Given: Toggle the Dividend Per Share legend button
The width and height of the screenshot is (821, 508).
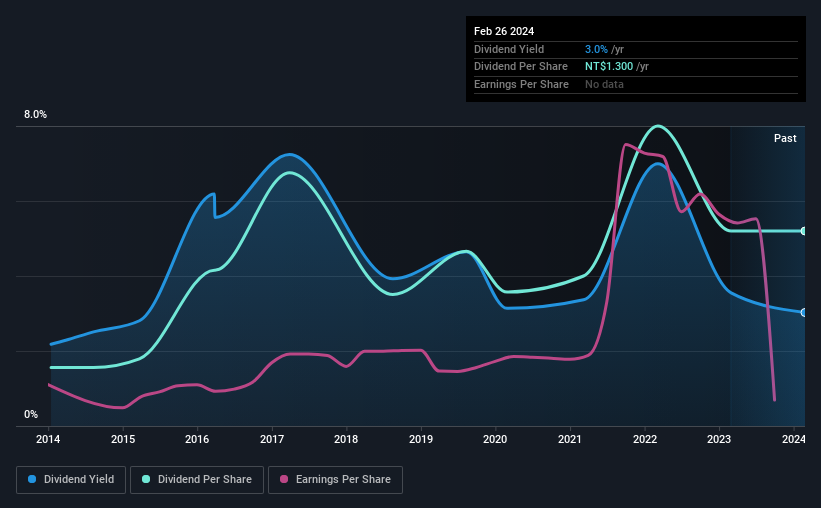Looking at the screenshot, I should tap(197, 480).
